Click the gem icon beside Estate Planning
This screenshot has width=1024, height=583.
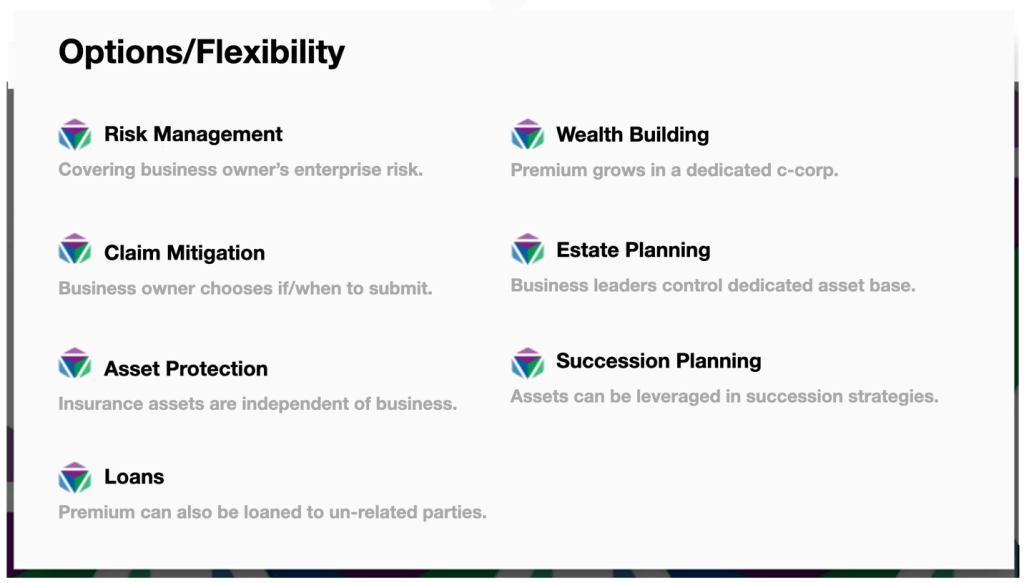coord(528,249)
